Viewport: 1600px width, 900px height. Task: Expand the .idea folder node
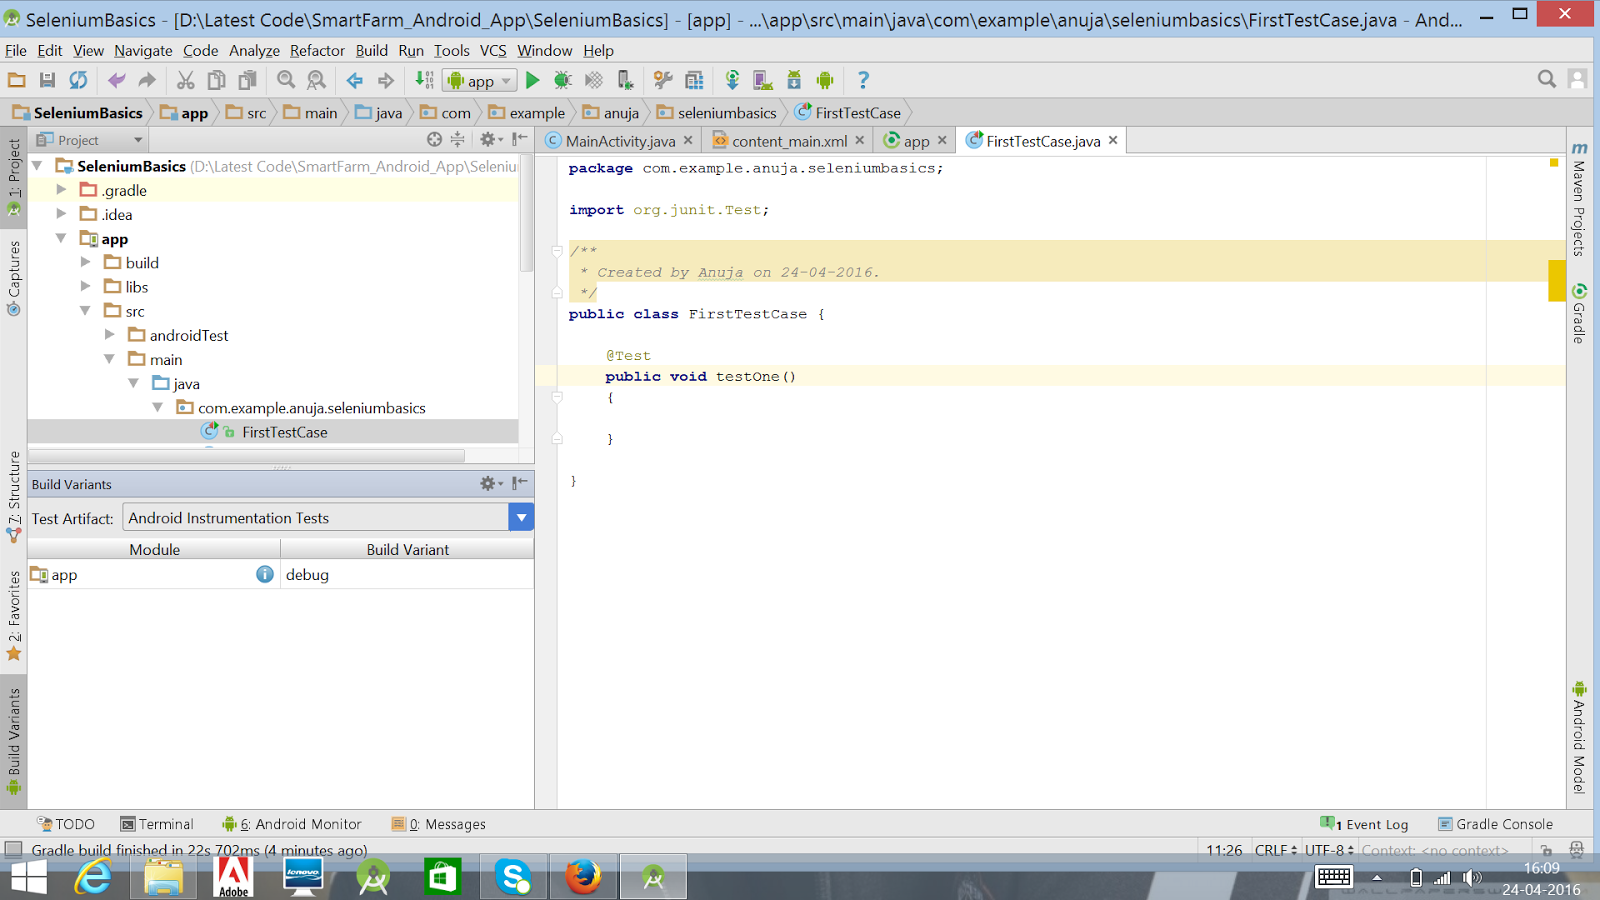(x=61, y=214)
